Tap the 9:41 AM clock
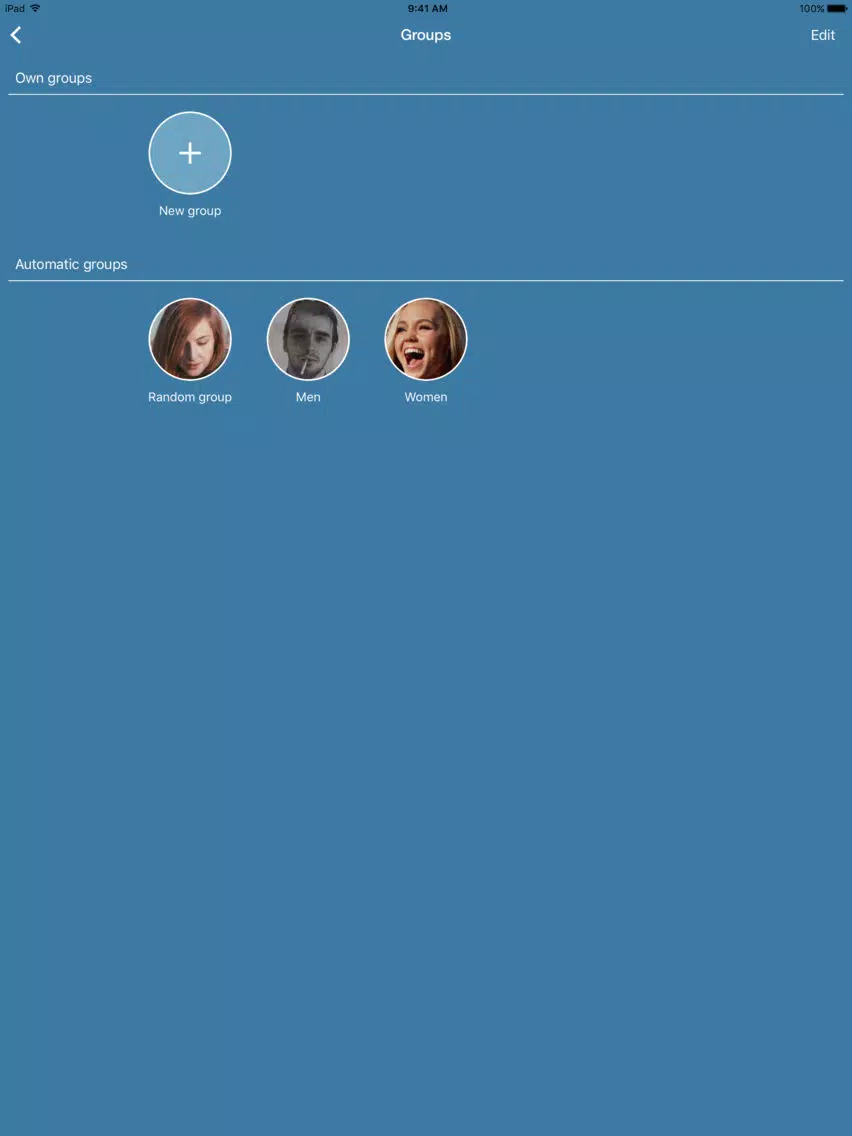The height and width of the screenshot is (1136, 852). [x=427, y=9]
